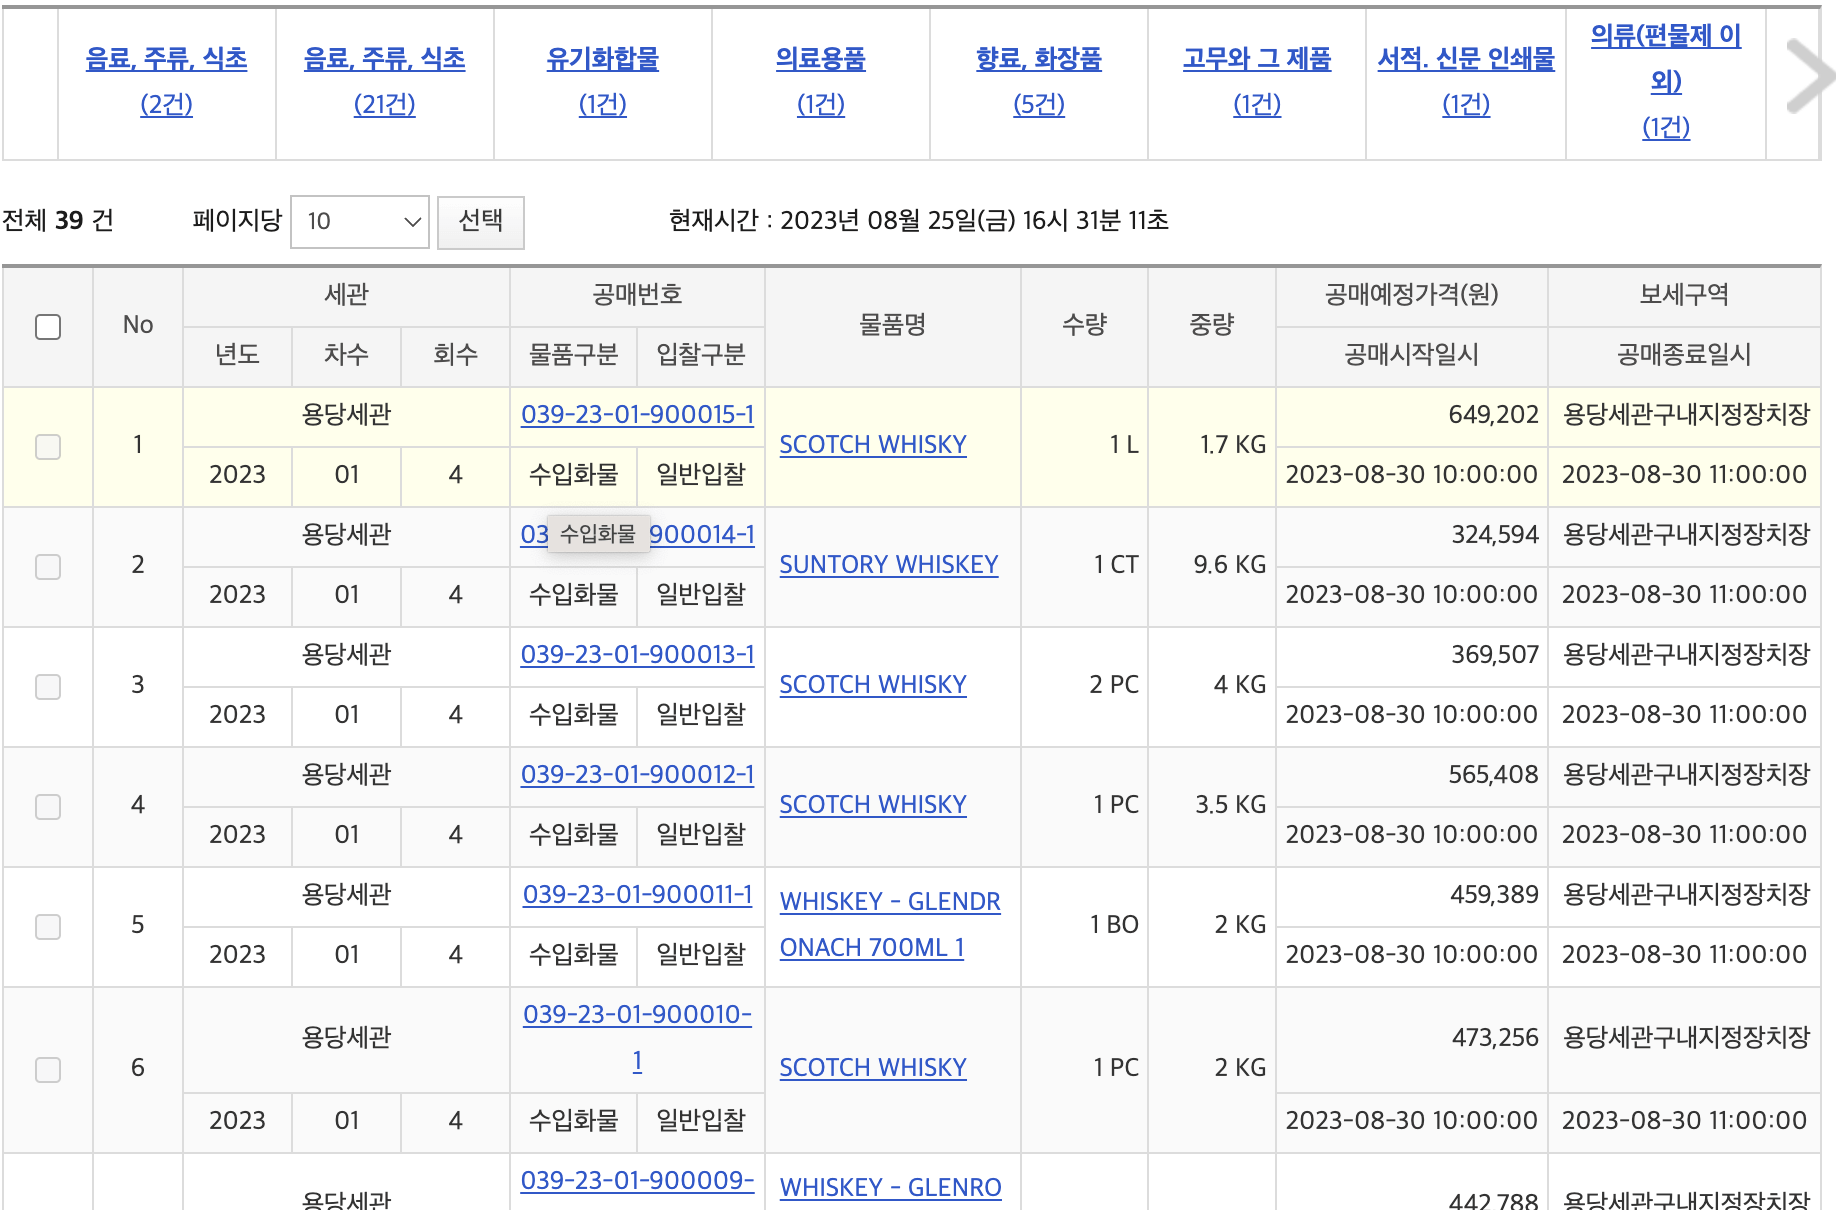Image resolution: width=1836 pixels, height=1210 pixels.
Task: Click the 물품명 column header
Action: tap(893, 325)
